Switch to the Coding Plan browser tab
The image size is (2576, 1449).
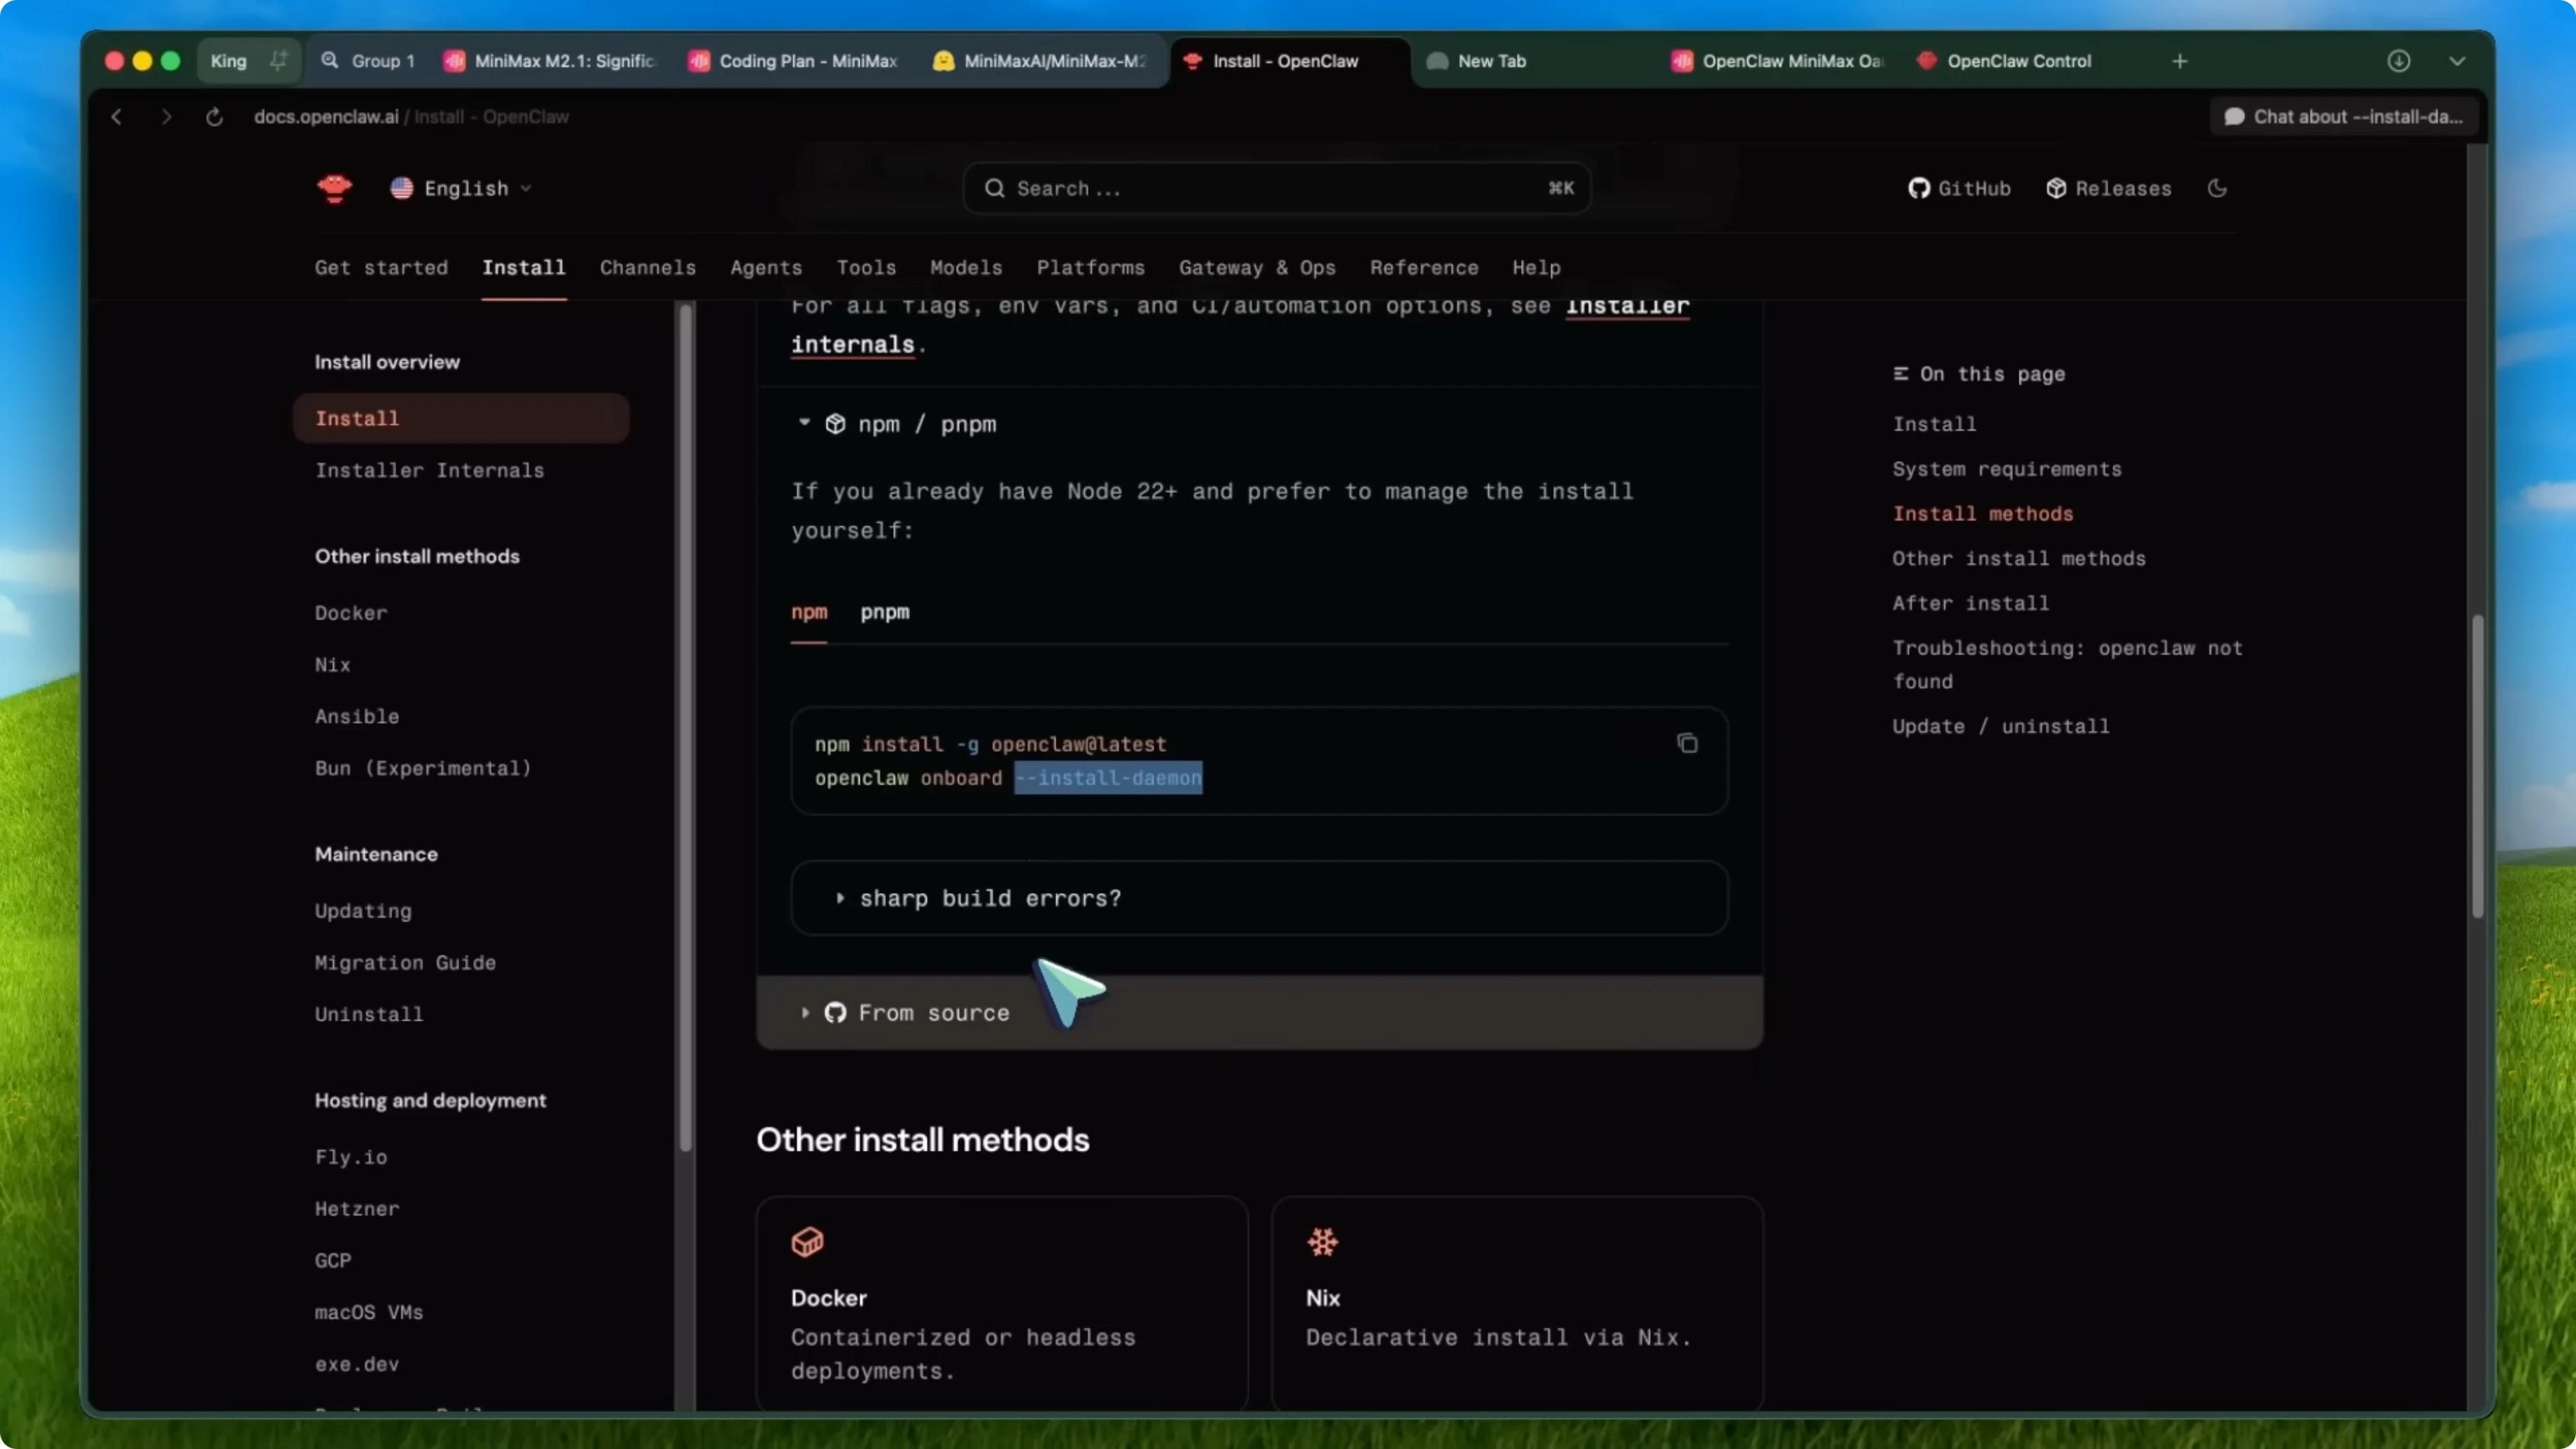pos(793,61)
